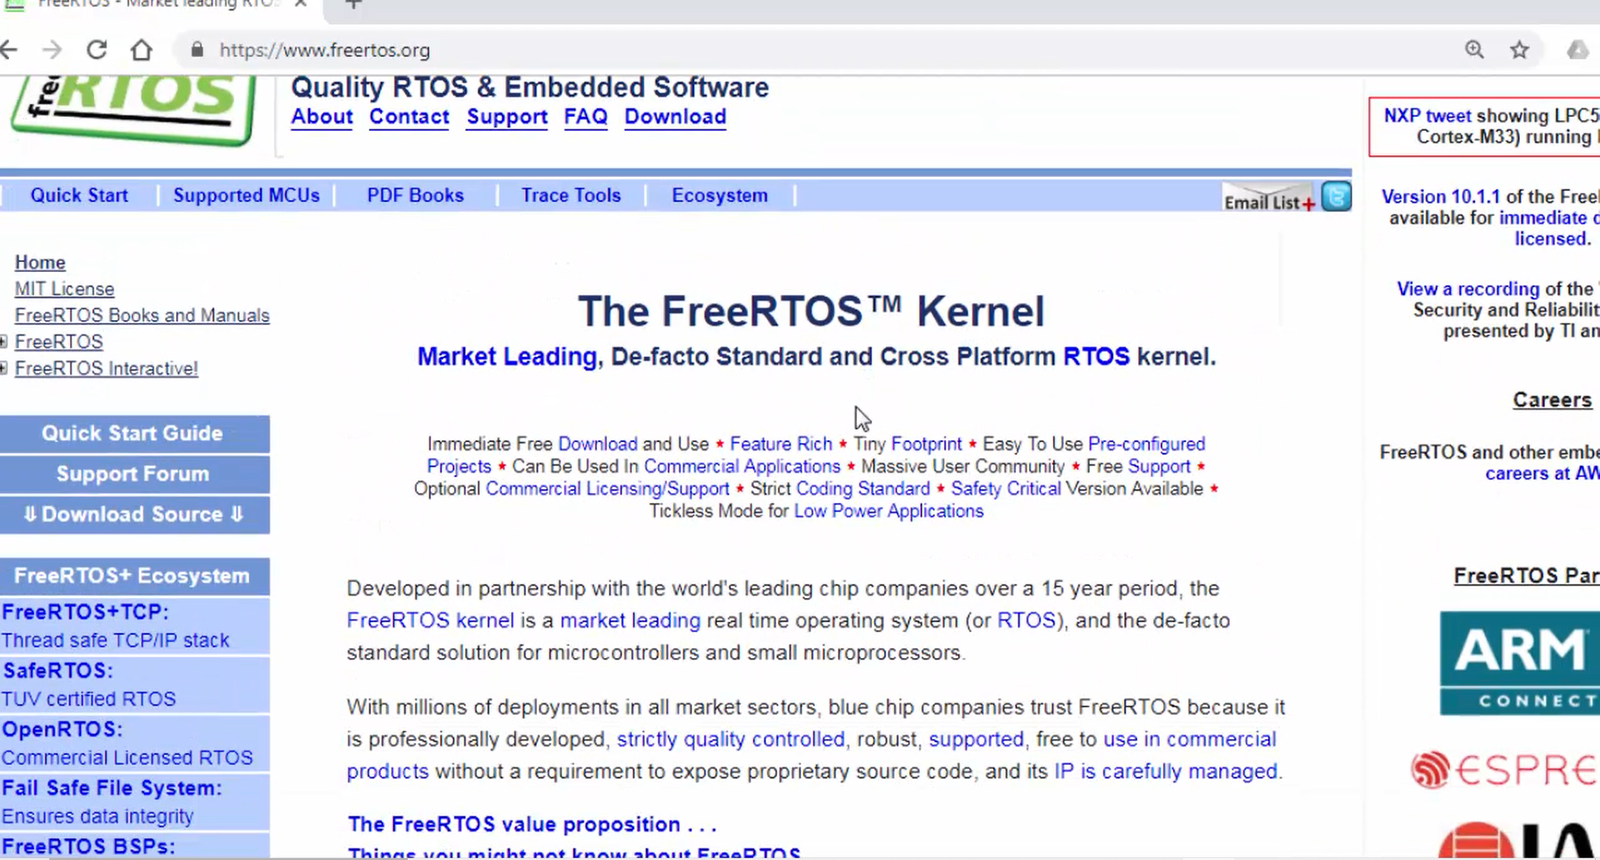Bookmark this page with star icon

click(1519, 50)
